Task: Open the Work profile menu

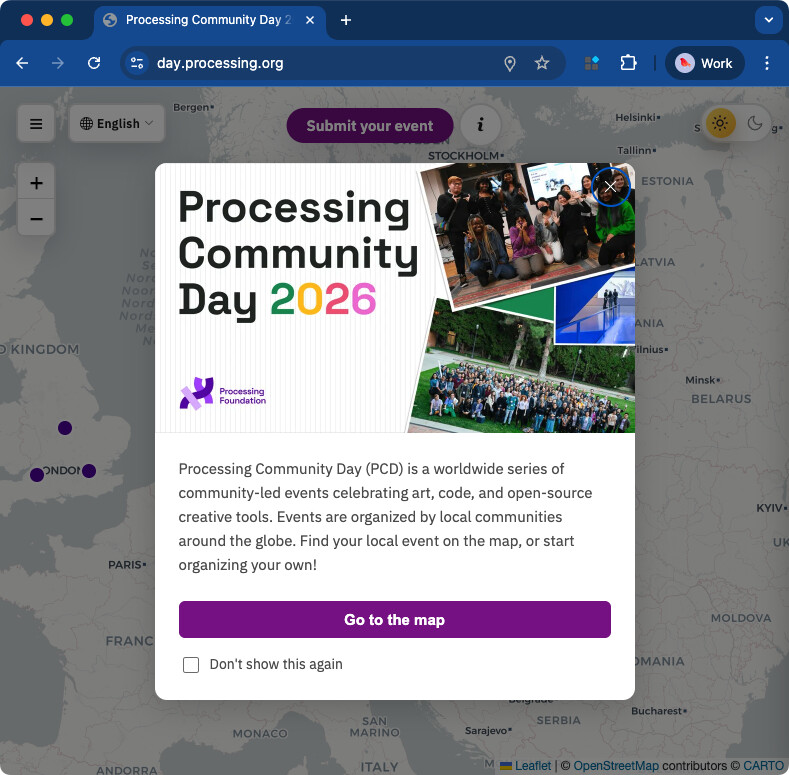Action: coord(704,63)
